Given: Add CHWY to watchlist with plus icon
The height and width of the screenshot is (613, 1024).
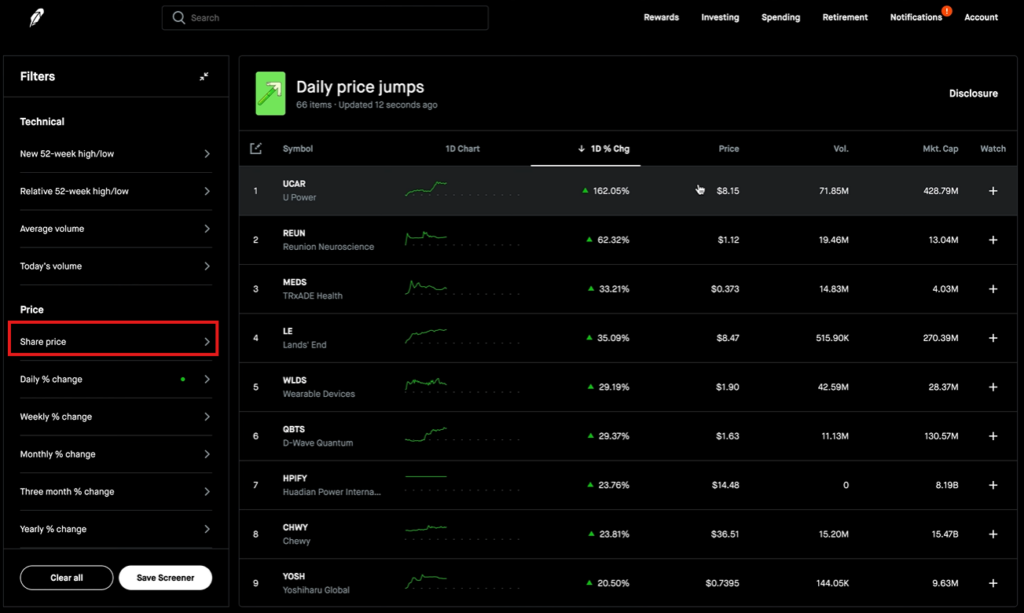Looking at the screenshot, I should coord(993,533).
